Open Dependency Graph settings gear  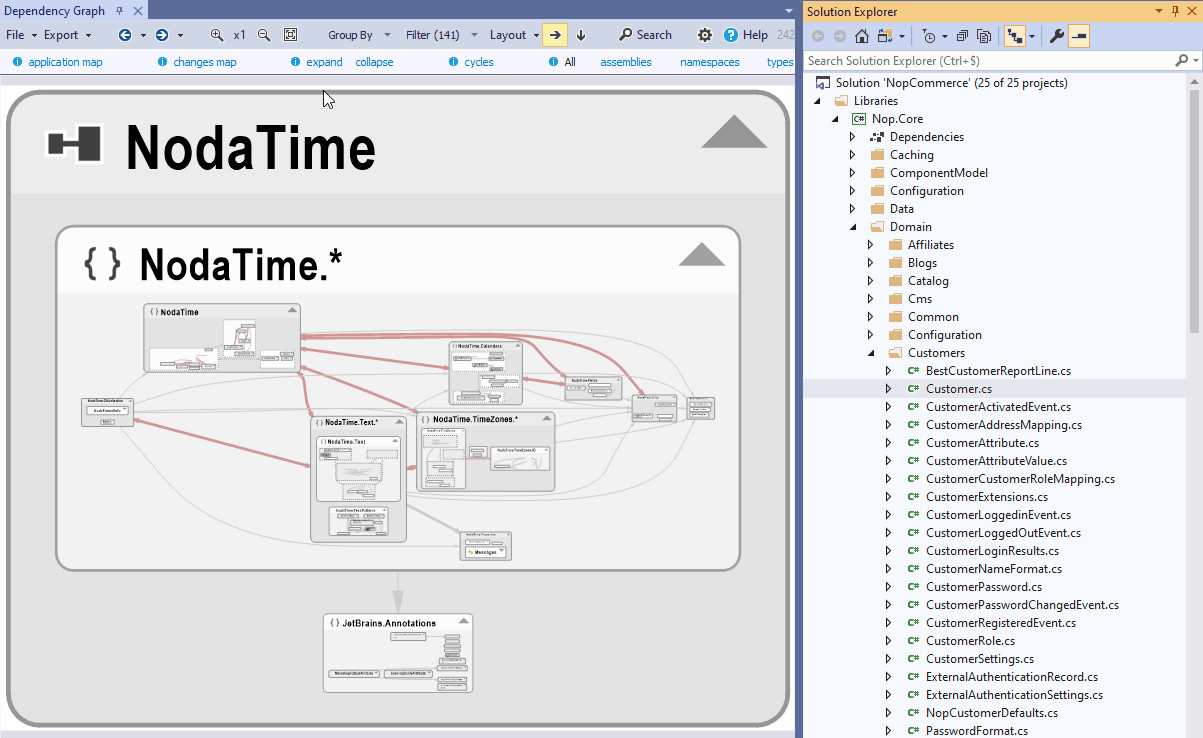[705, 35]
